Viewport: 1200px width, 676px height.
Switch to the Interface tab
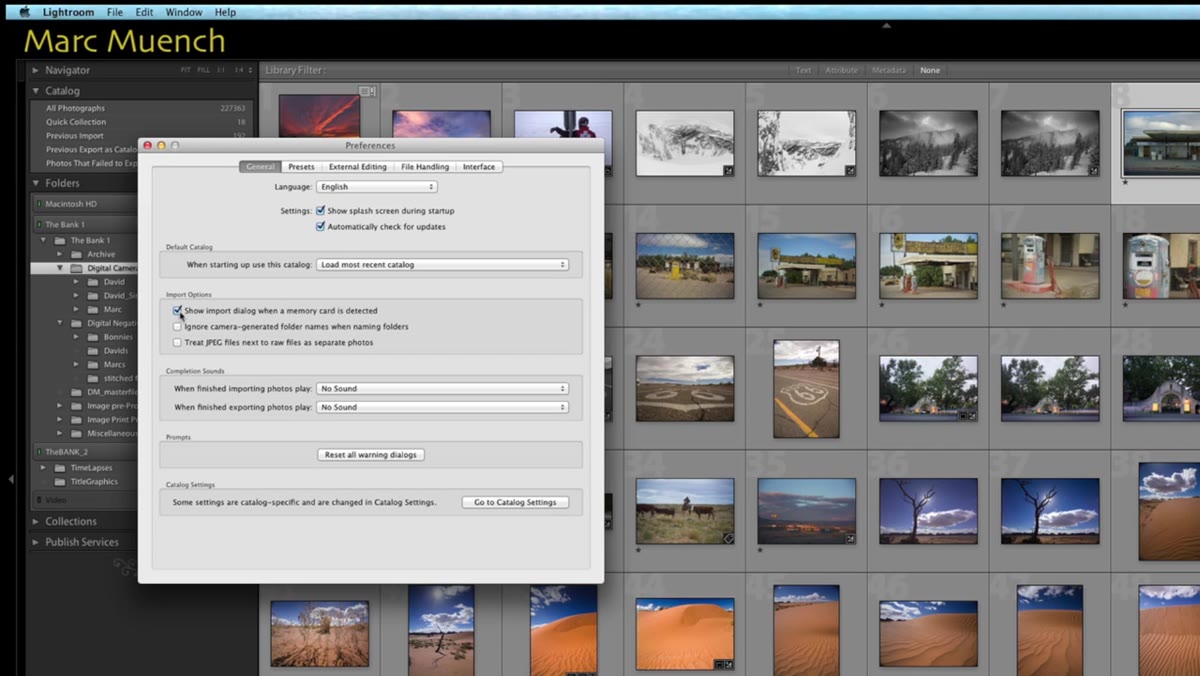tap(479, 167)
